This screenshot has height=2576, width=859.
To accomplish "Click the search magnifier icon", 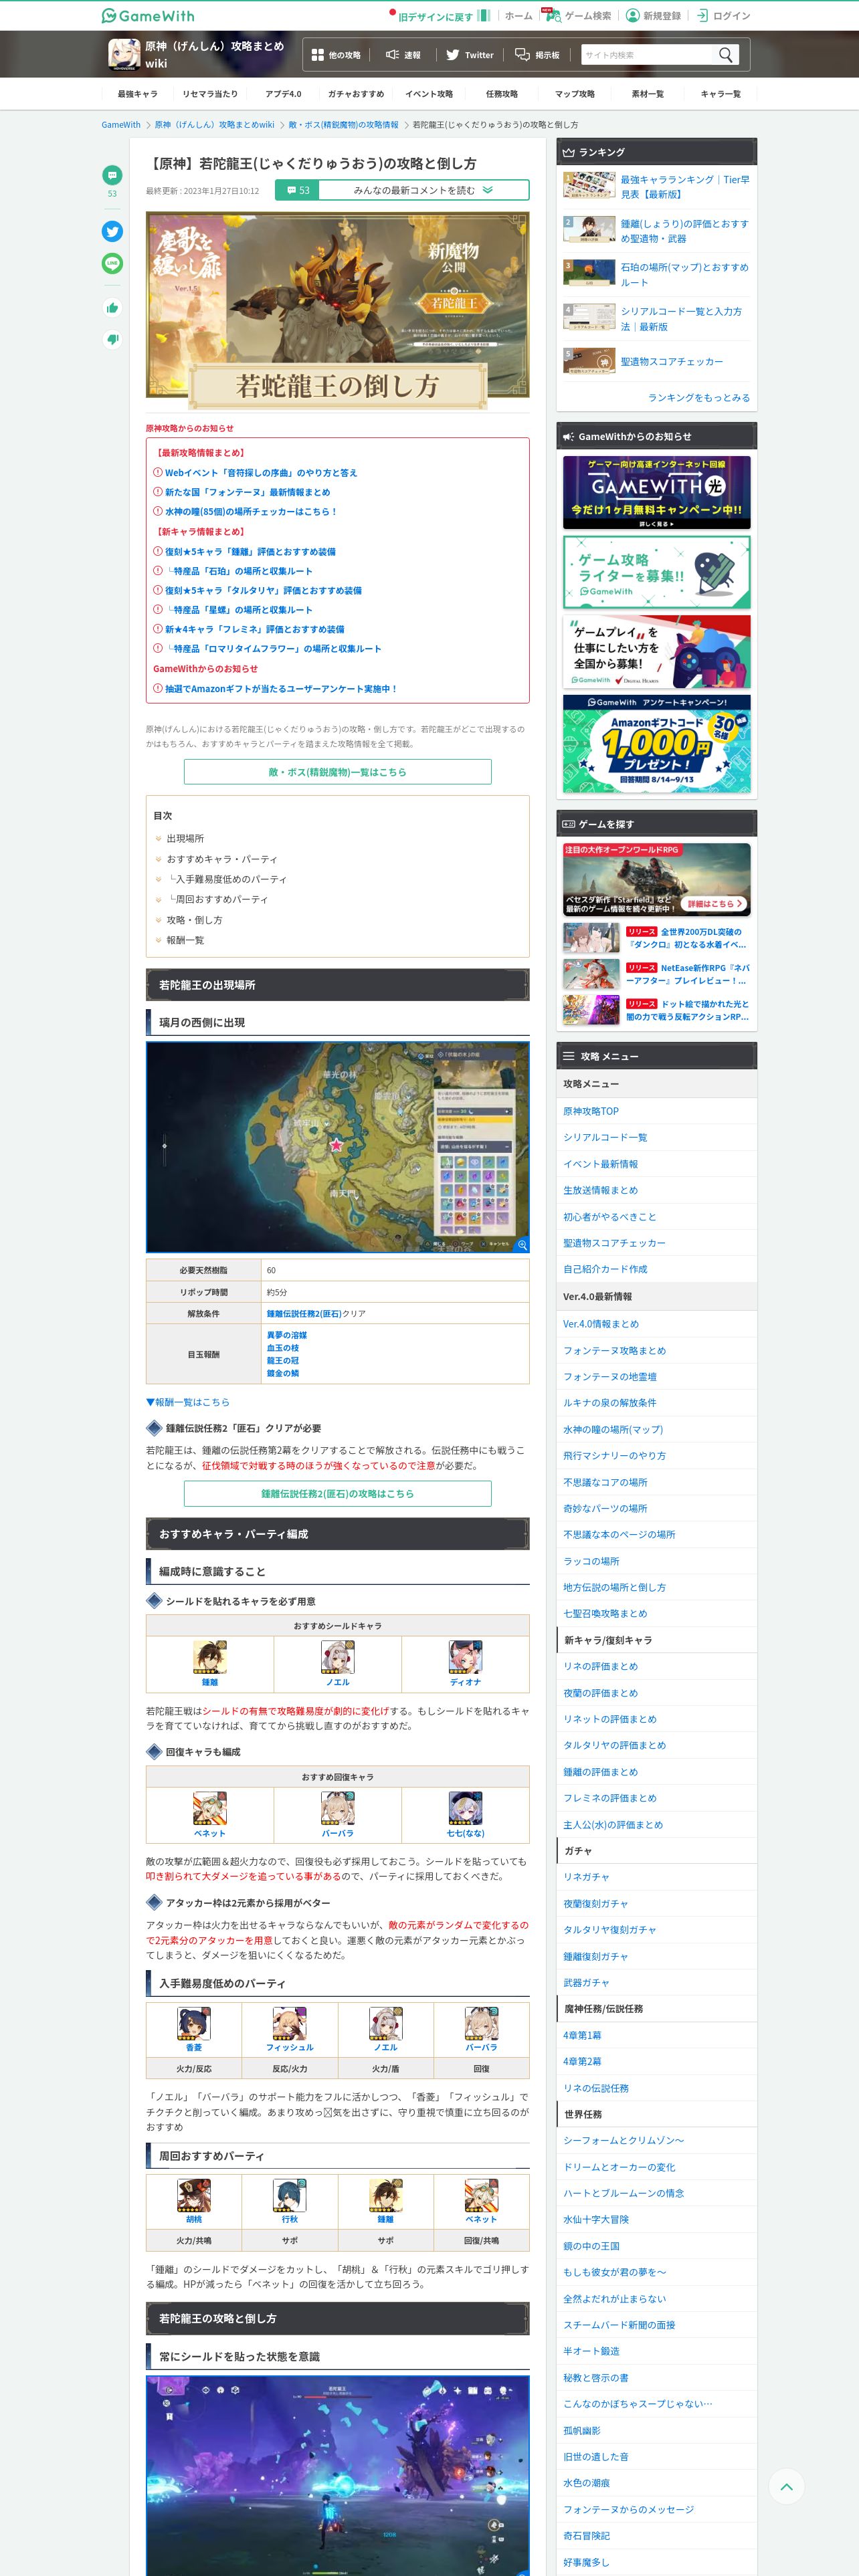I will coord(726,55).
